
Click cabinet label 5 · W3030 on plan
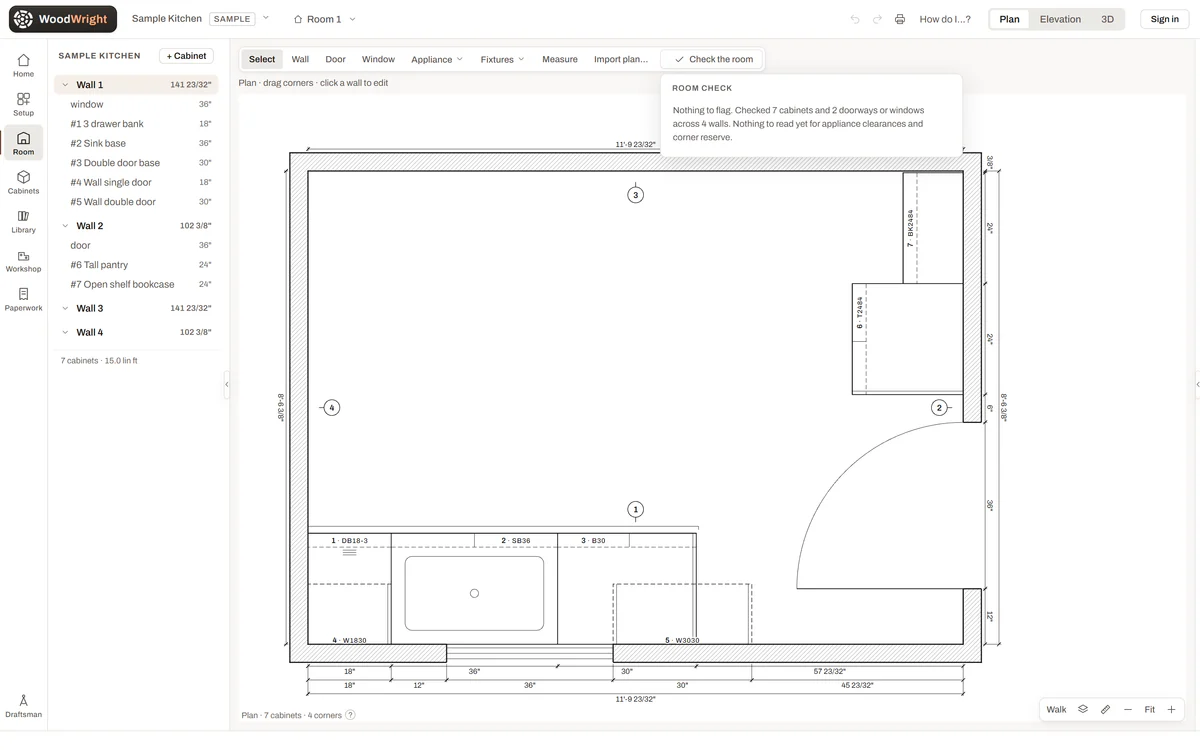[682, 640]
